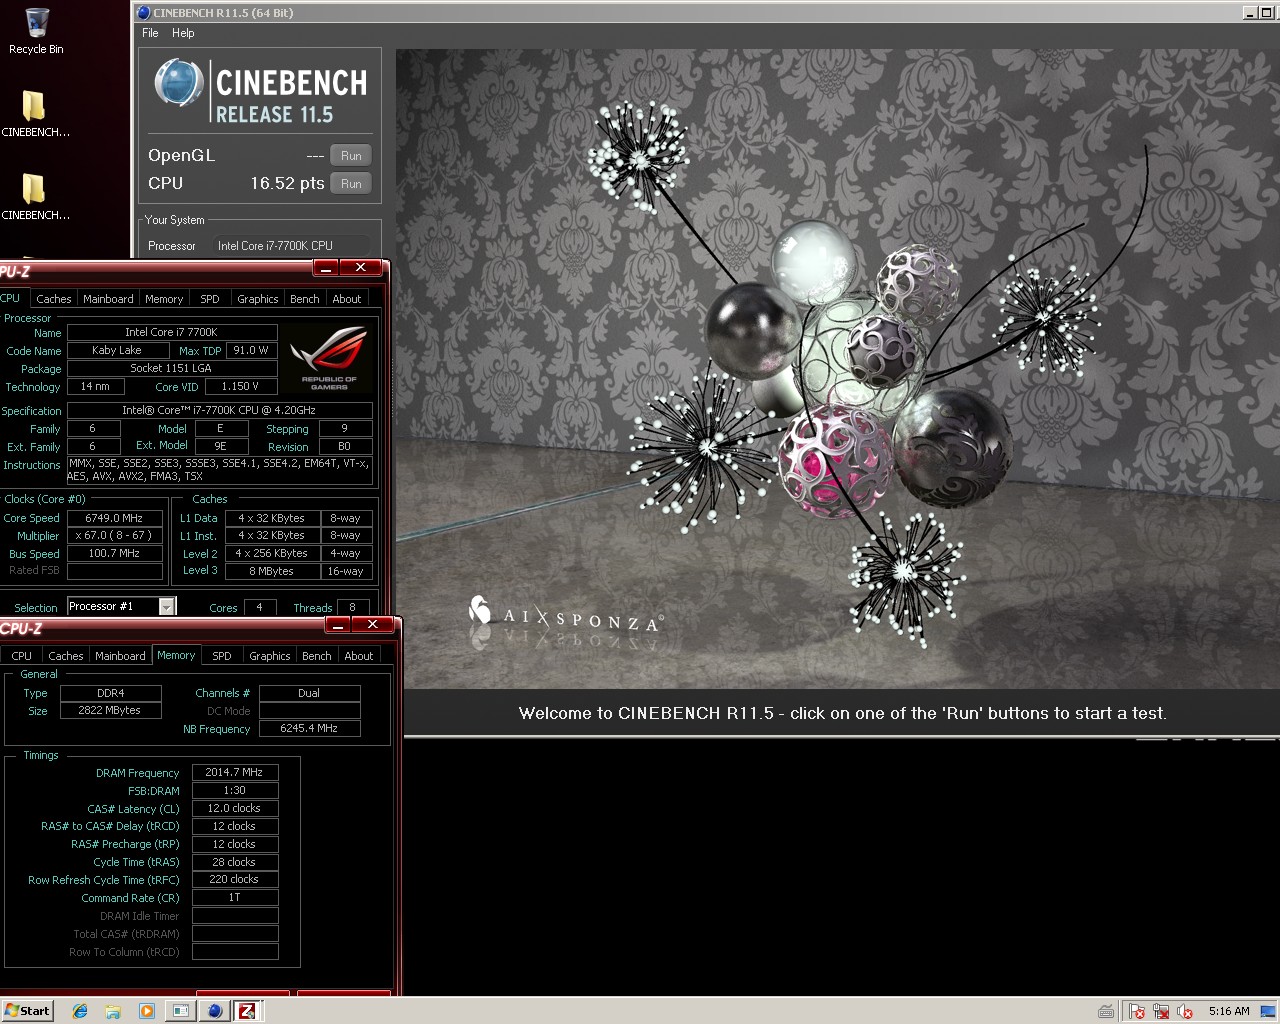
Task: Switch to the window-list taskbar item
Action: tap(180, 1011)
